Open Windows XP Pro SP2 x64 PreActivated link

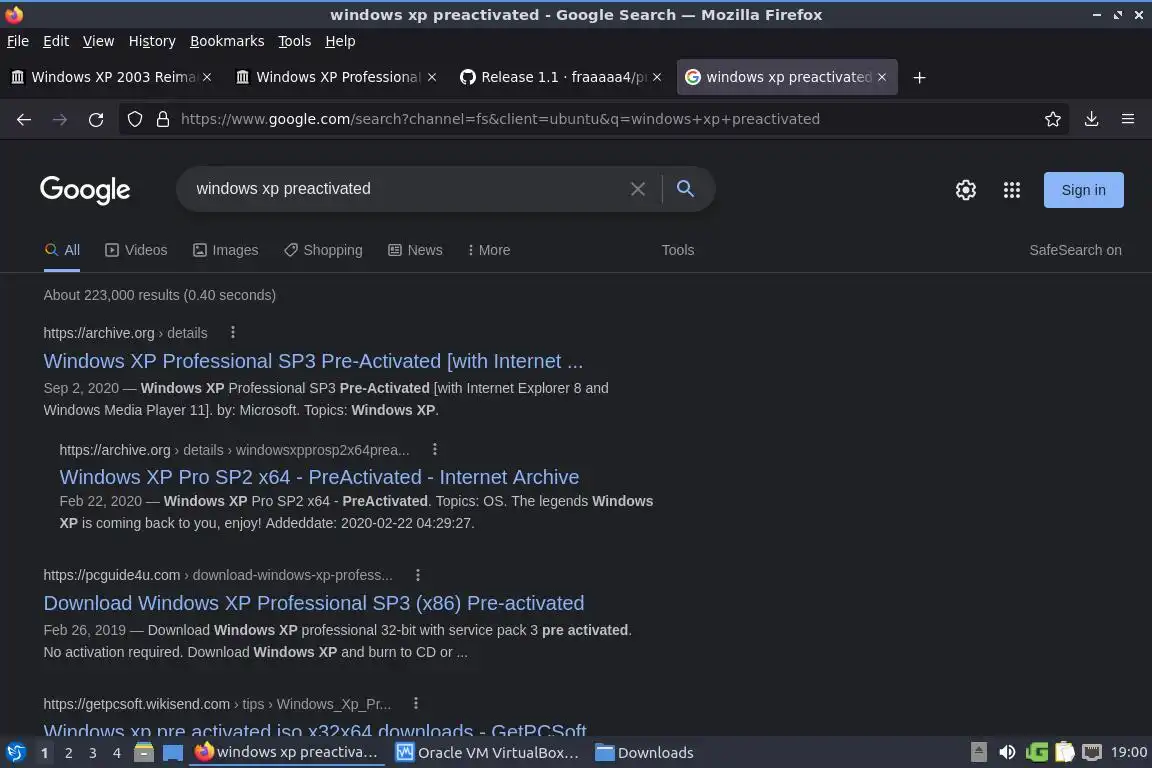pos(319,477)
